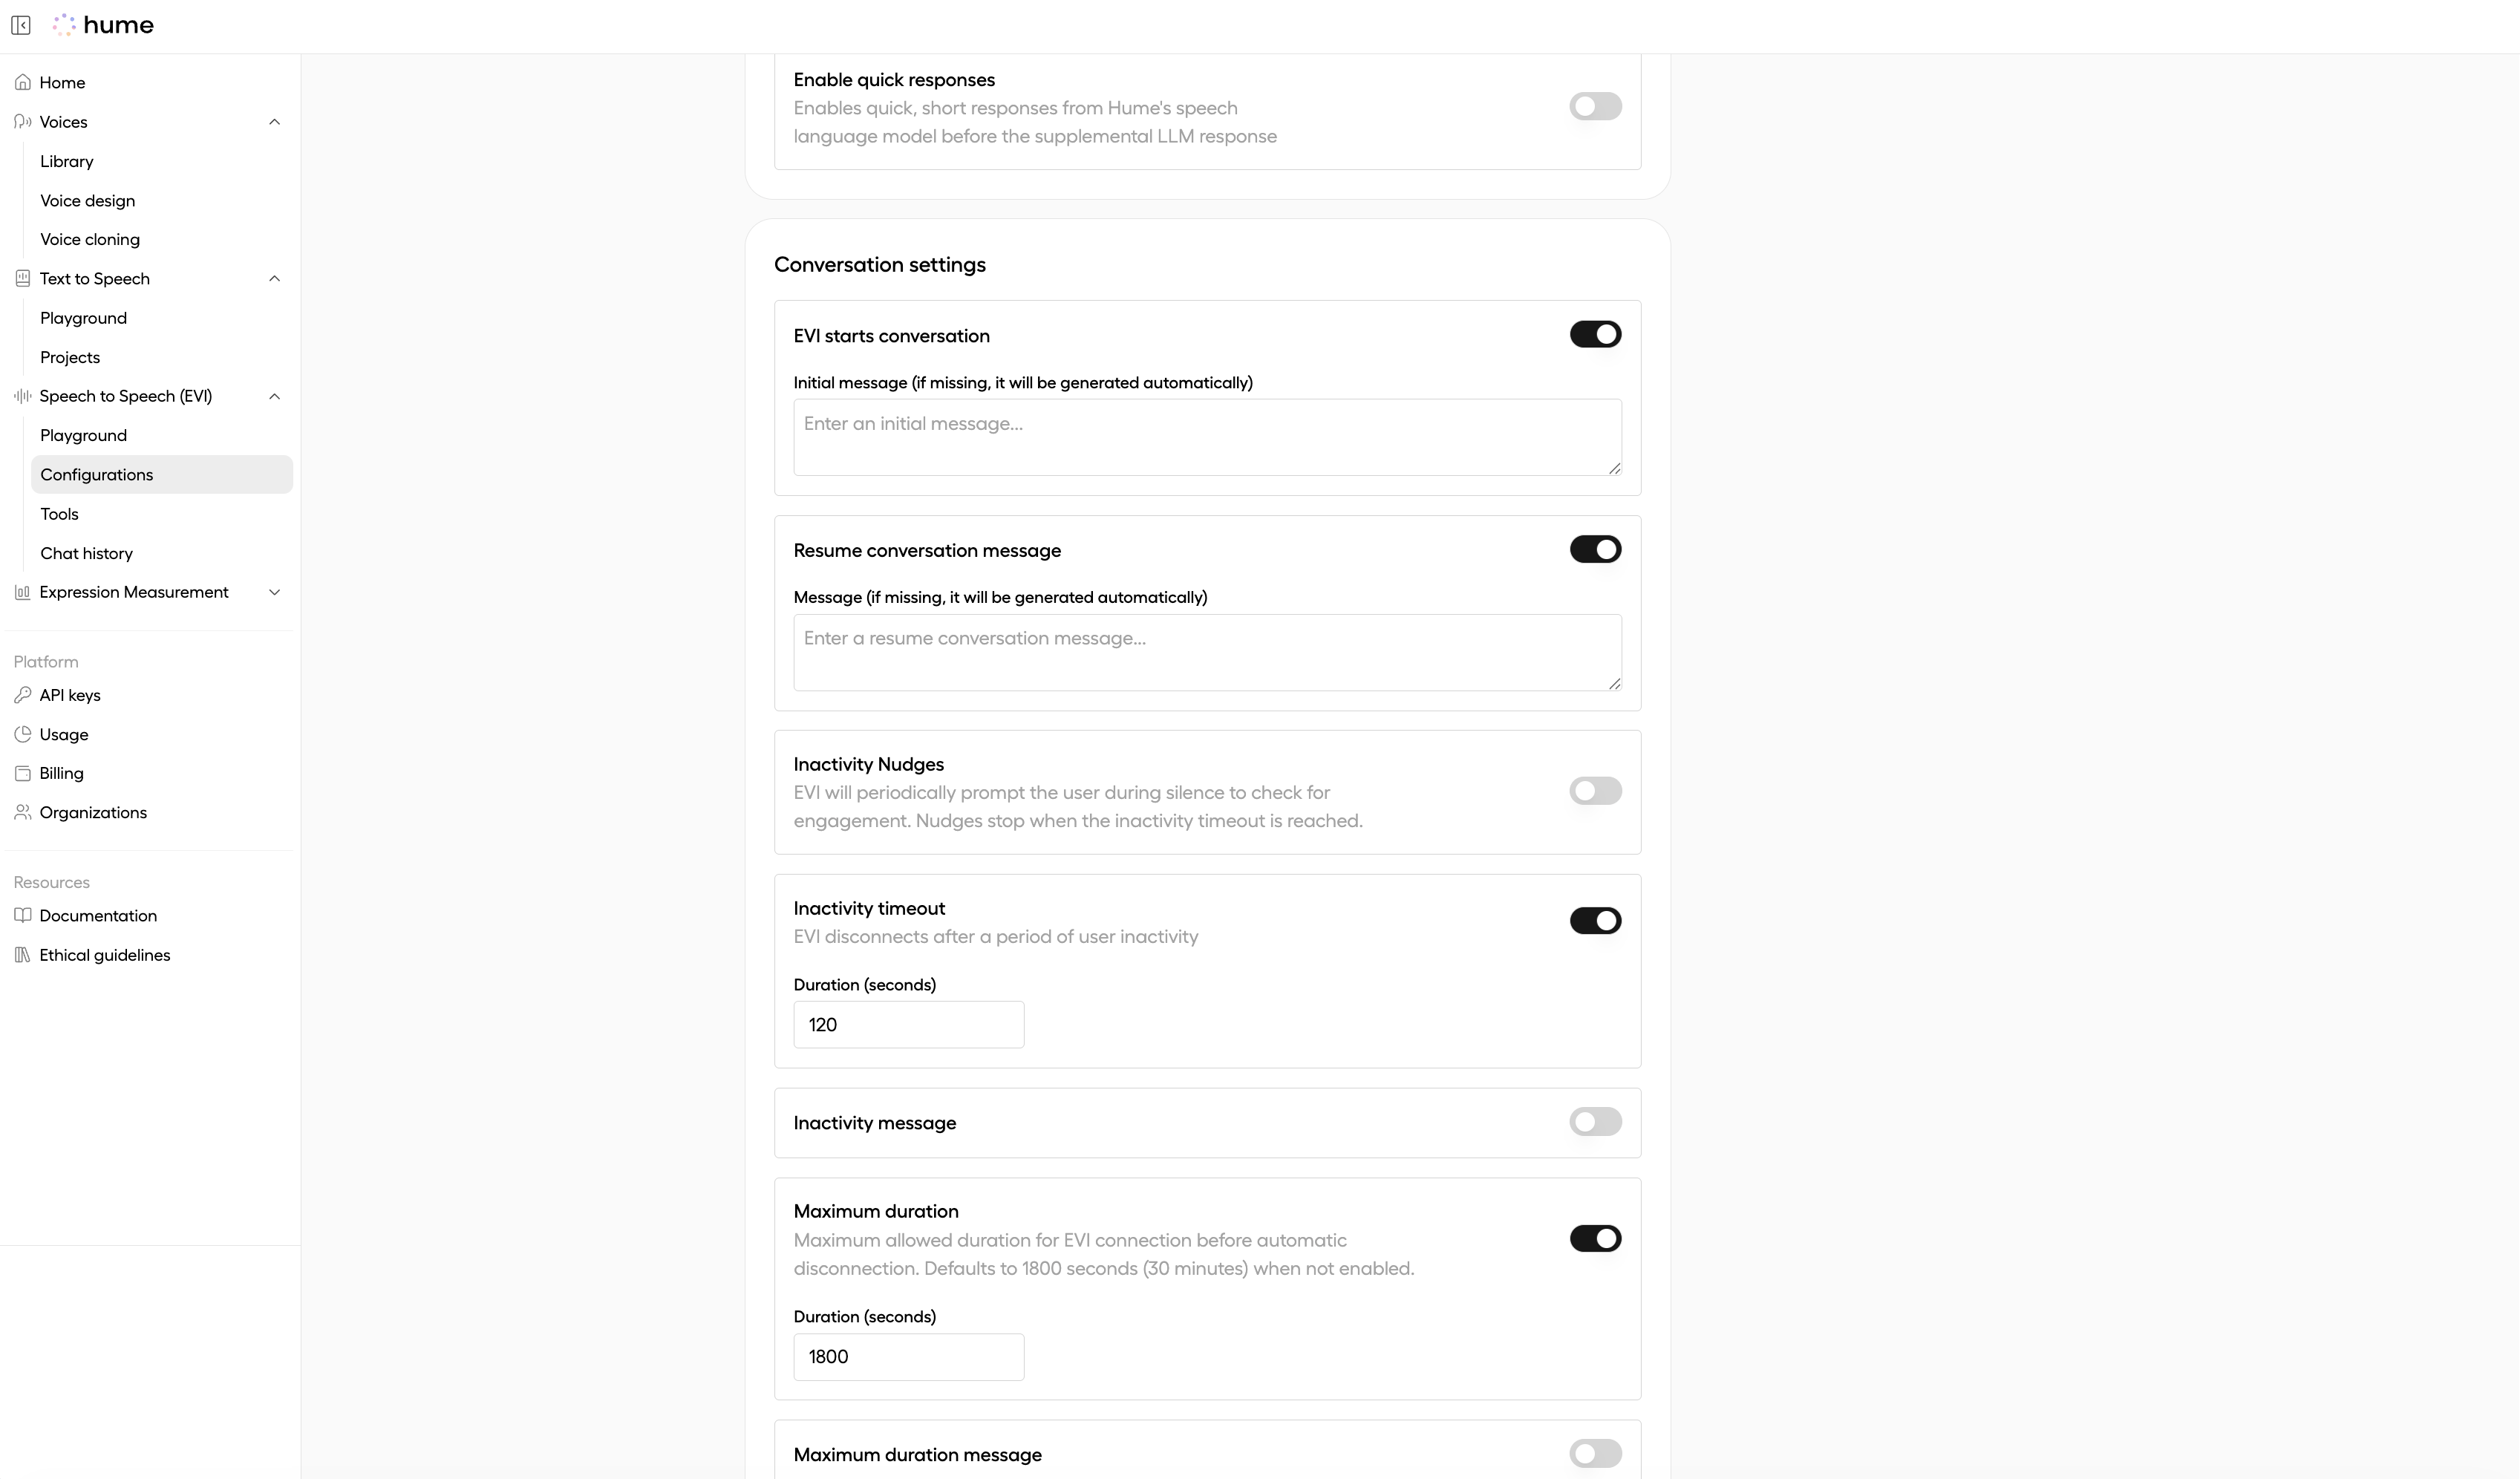Open the Voice cloning page
This screenshot has width=2520, height=1479.
90,239
